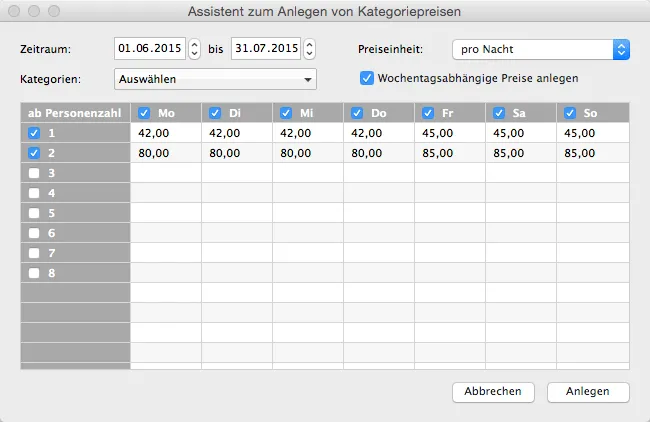Image resolution: width=650 pixels, height=422 pixels.
Task: Select Friday price 45,00 for 1 person
Action: (x=450, y=133)
